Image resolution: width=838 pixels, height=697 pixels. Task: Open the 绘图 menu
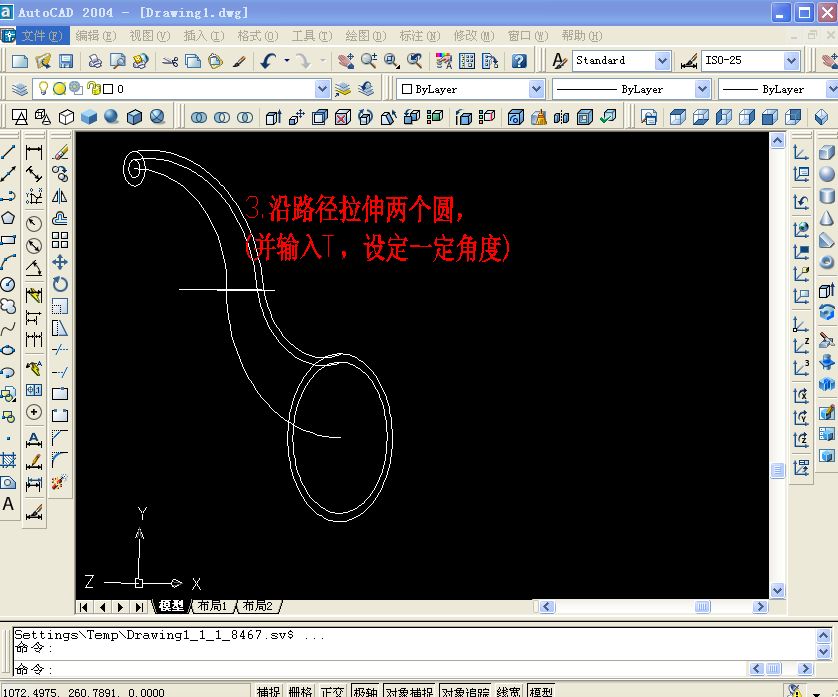(x=366, y=36)
